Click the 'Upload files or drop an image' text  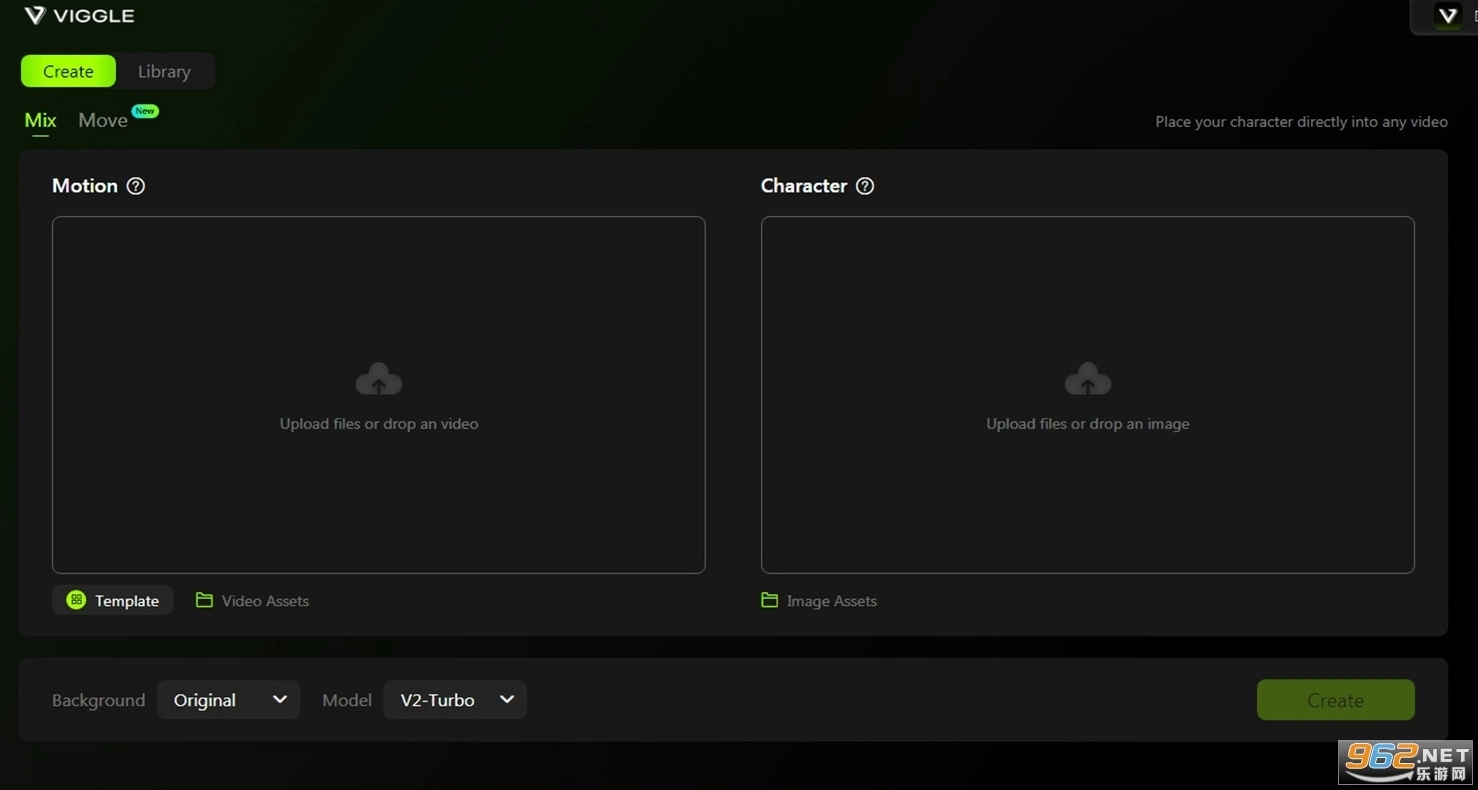pos(1087,424)
